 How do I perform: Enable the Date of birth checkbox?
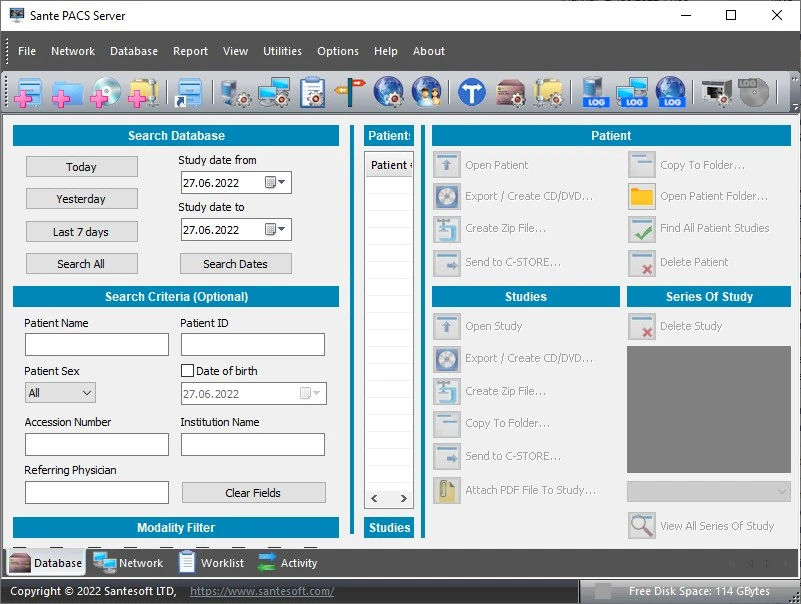click(187, 371)
